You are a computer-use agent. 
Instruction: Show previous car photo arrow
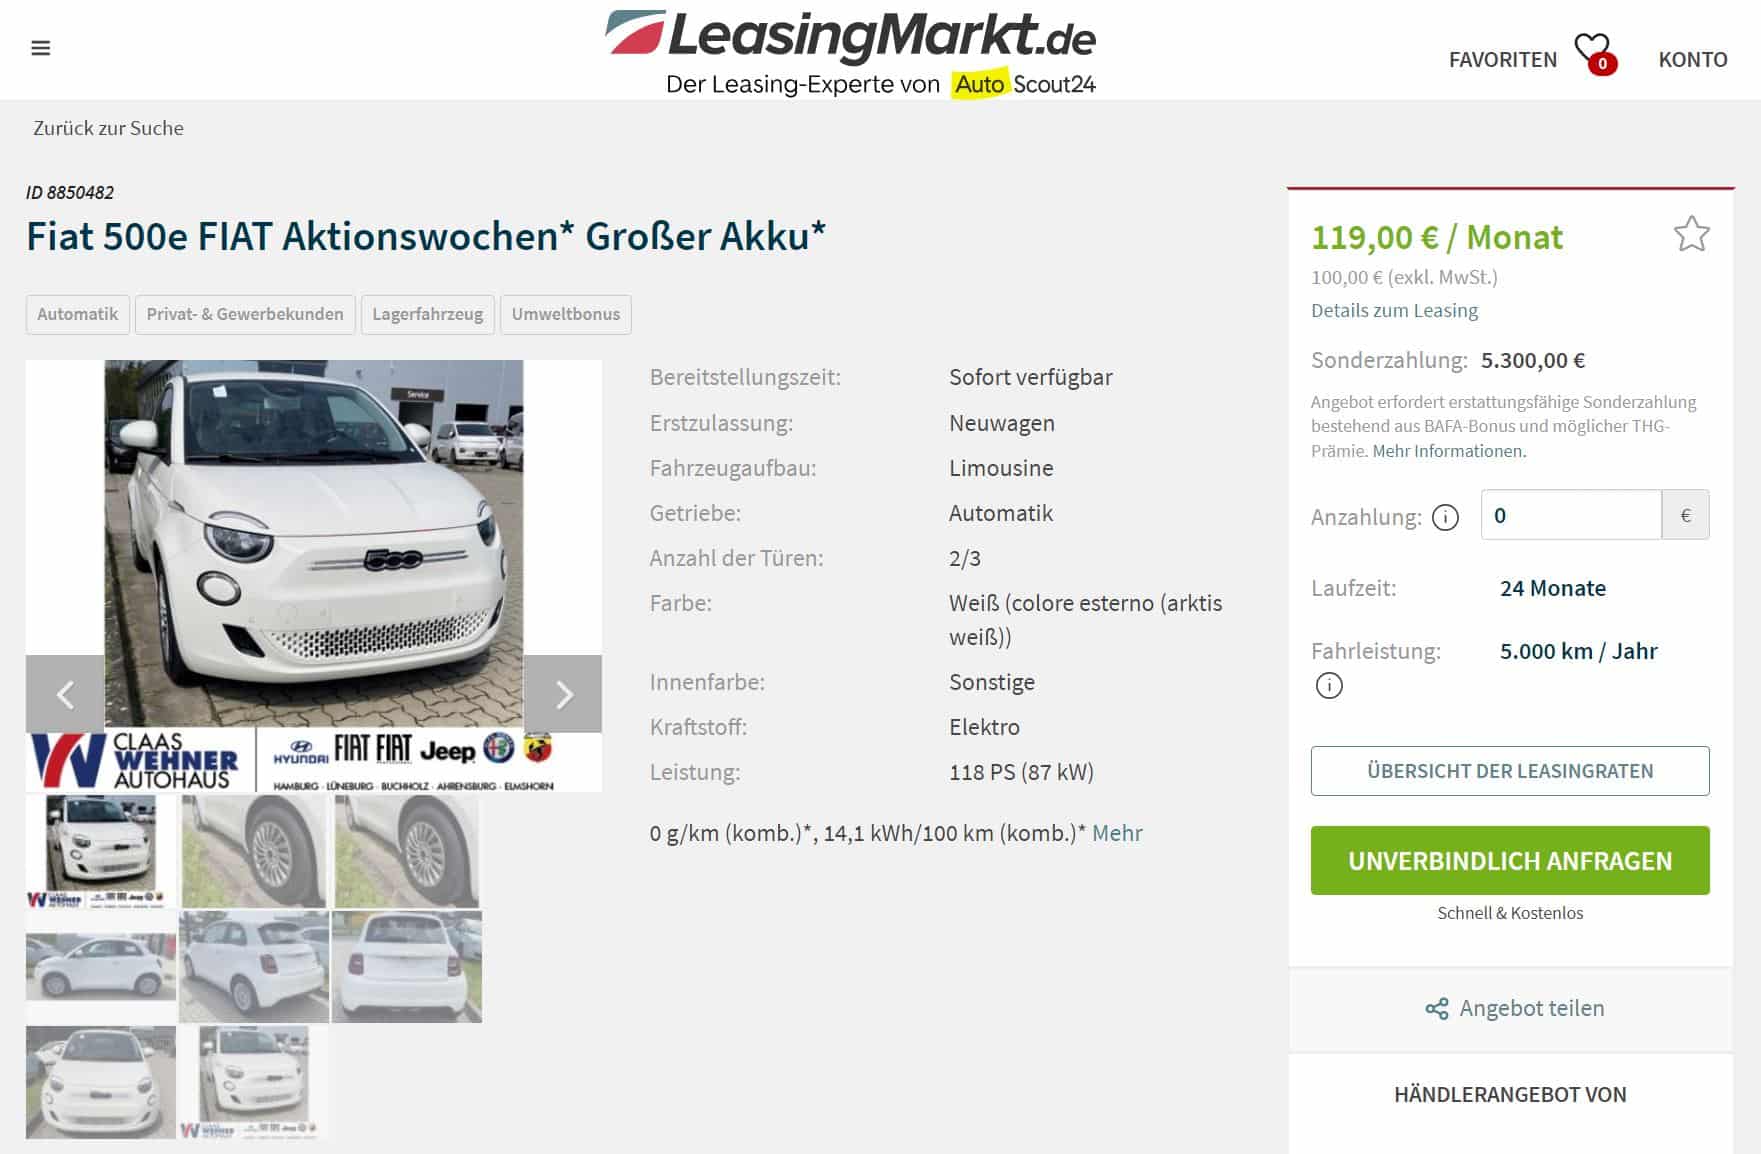point(65,694)
